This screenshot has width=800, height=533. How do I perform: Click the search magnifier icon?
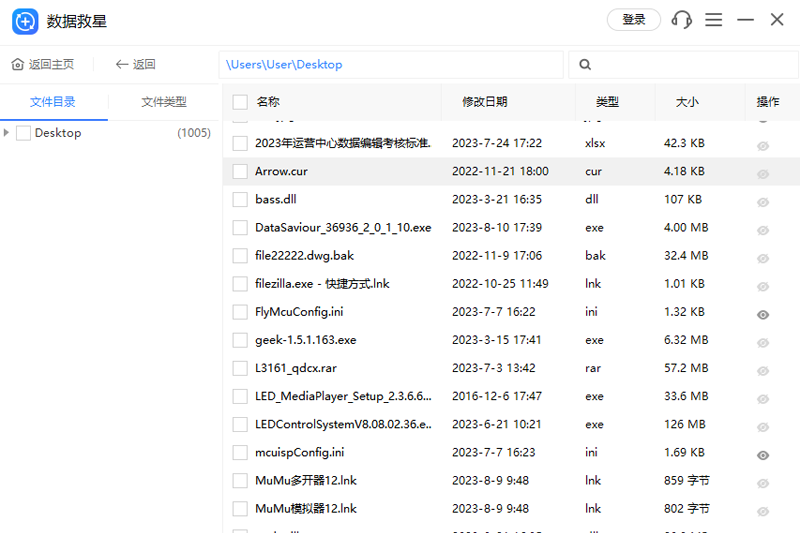pos(586,65)
